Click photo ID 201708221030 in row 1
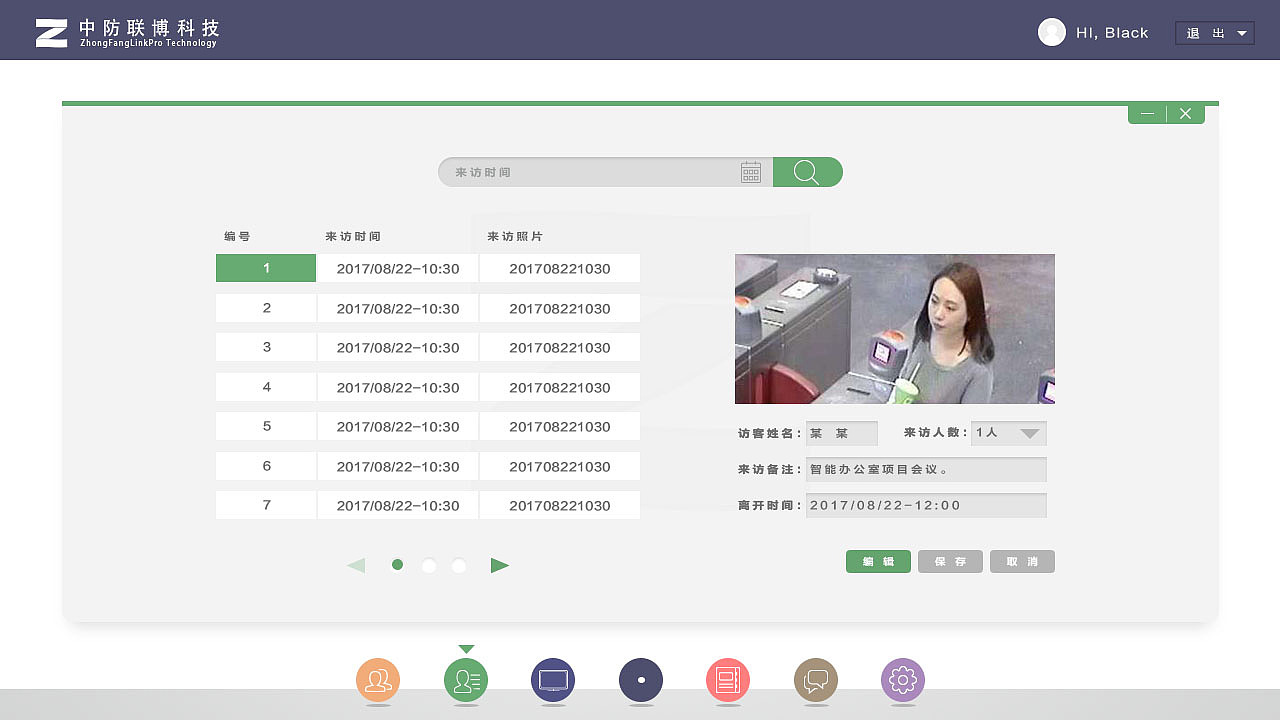The width and height of the screenshot is (1280, 720). (560, 268)
